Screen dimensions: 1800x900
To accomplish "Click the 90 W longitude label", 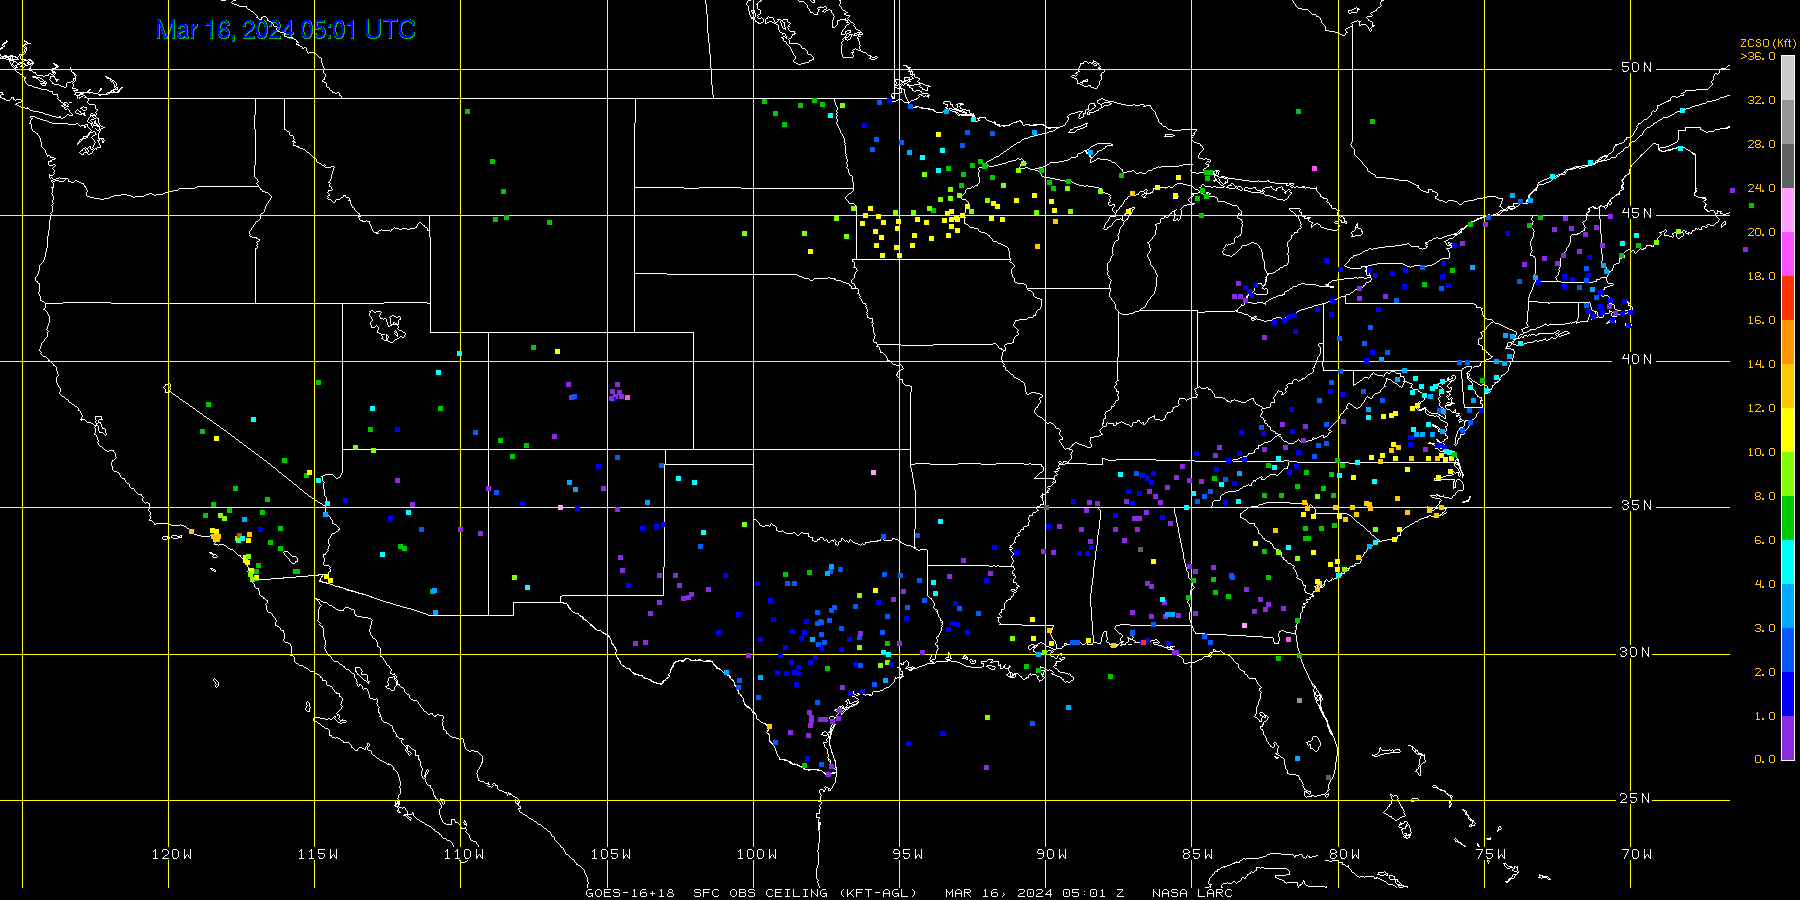I will (x=1052, y=854).
